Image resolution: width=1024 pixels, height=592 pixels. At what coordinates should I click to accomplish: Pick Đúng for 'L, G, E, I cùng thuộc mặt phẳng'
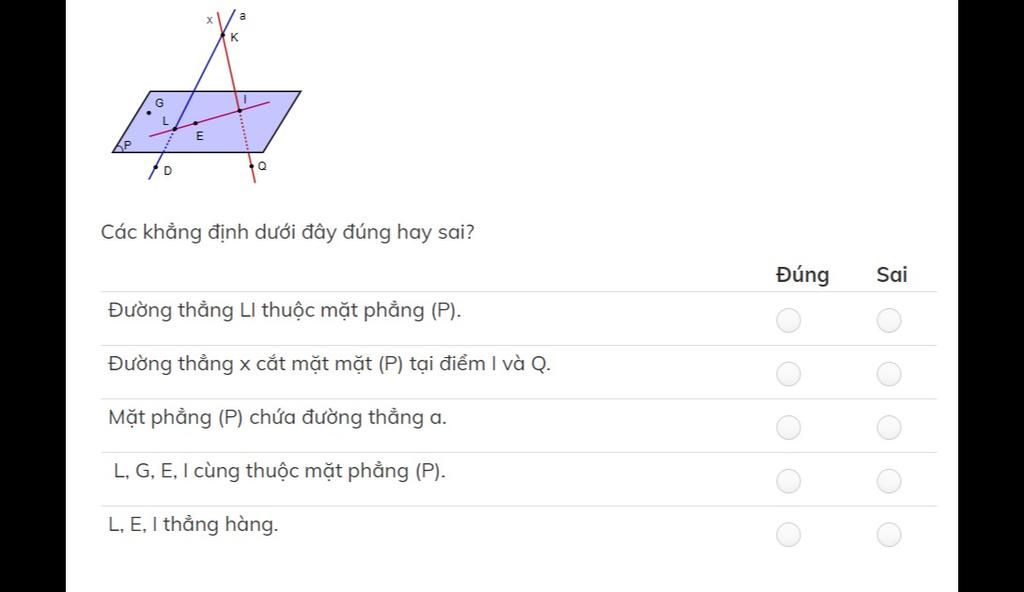tap(788, 481)
